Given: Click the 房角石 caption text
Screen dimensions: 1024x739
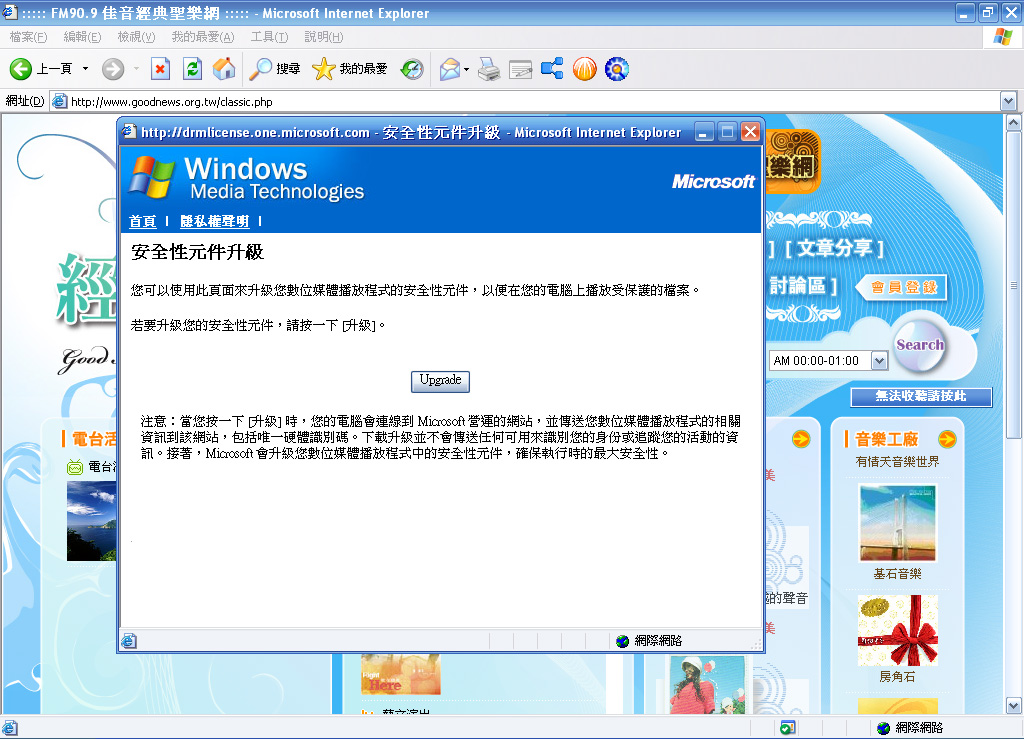Looking at the screenshot, I should coord(897,677).
